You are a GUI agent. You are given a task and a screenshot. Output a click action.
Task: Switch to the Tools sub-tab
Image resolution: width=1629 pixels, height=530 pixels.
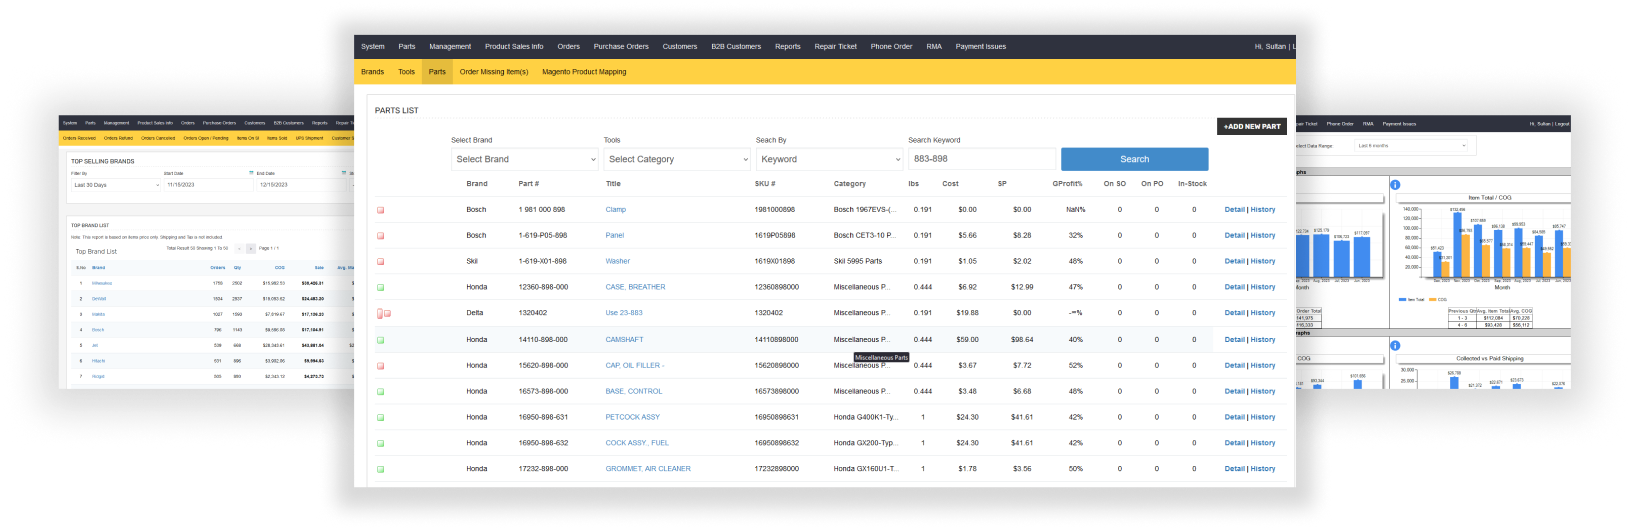[406, 72]
